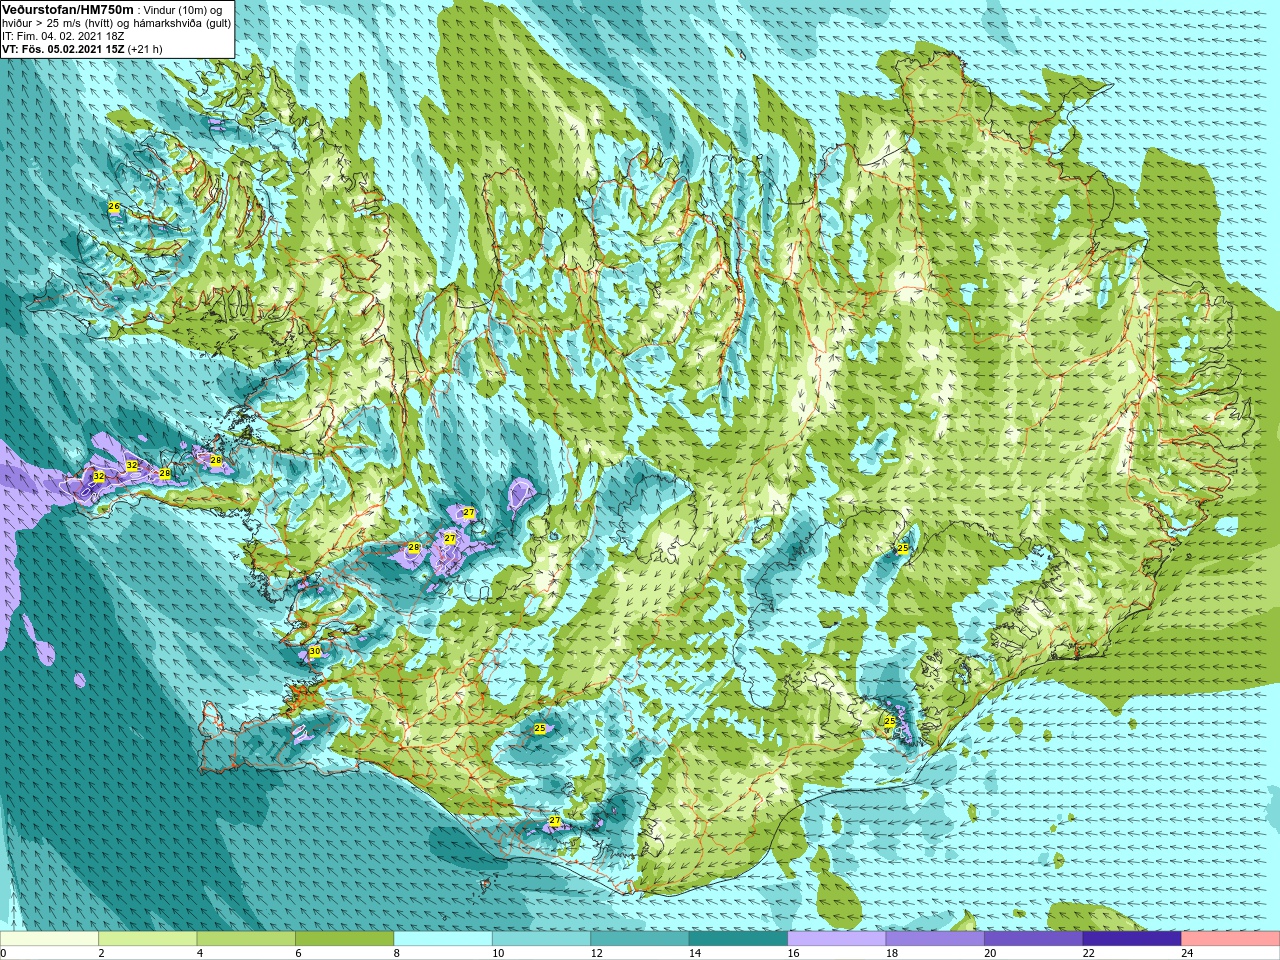
Task: Click the 6–8 m/s olive green legend swatch
Action: coord(344,939)
